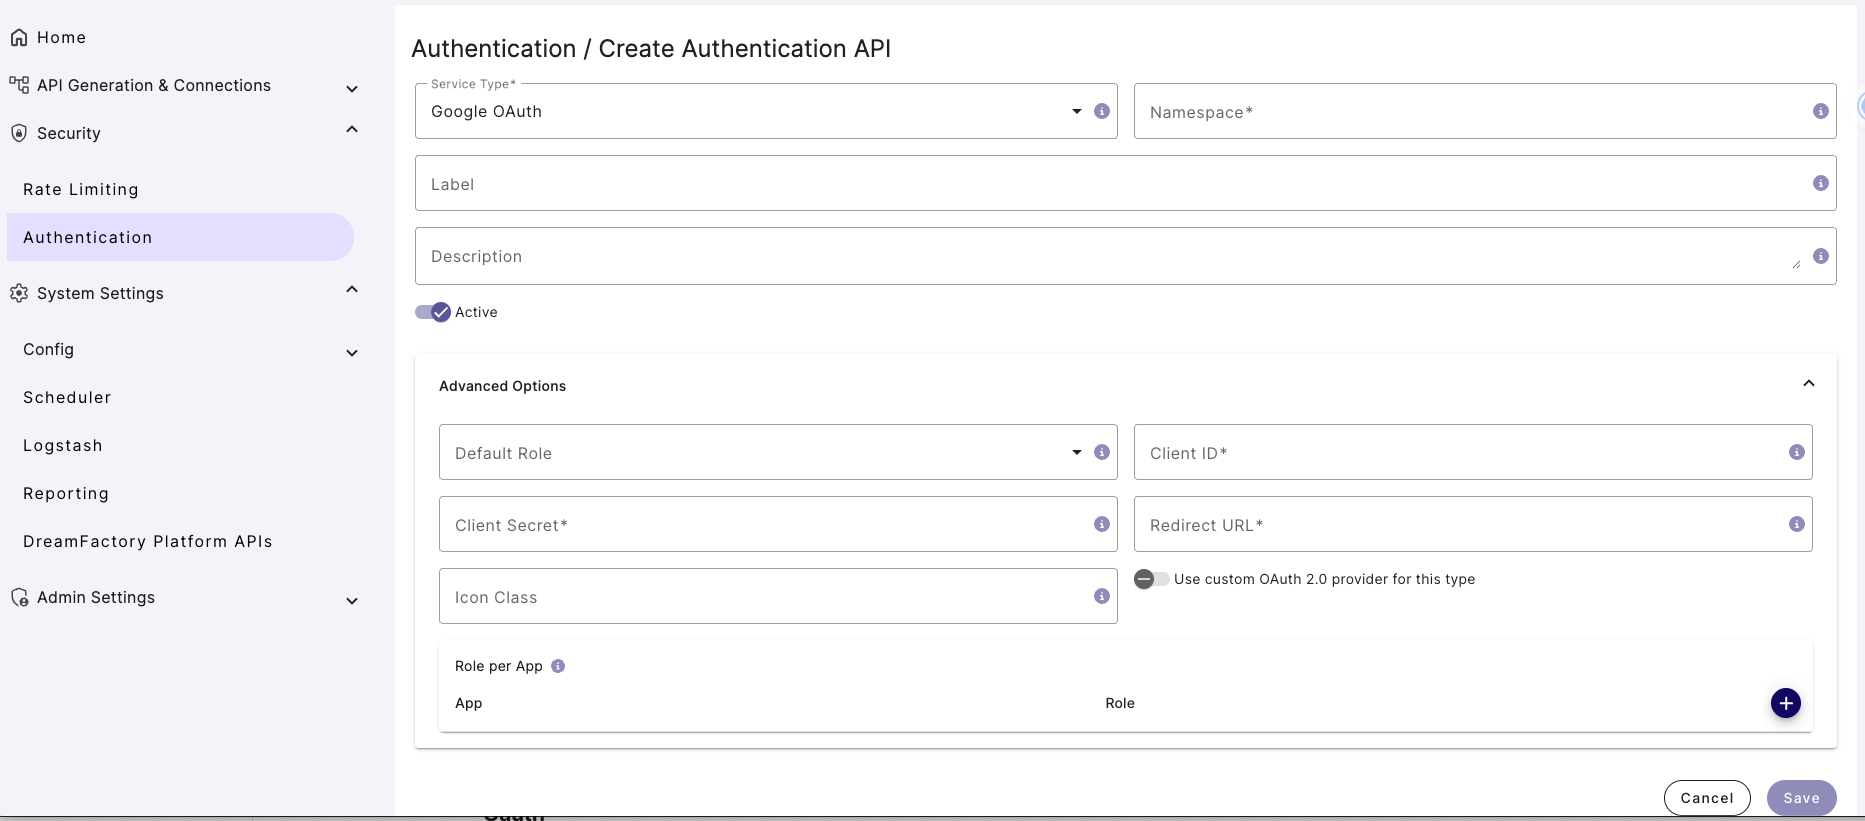Click the info icon next to Role per App
Viewport: 1865px width, 821px height.
click(x=558, y=666)
